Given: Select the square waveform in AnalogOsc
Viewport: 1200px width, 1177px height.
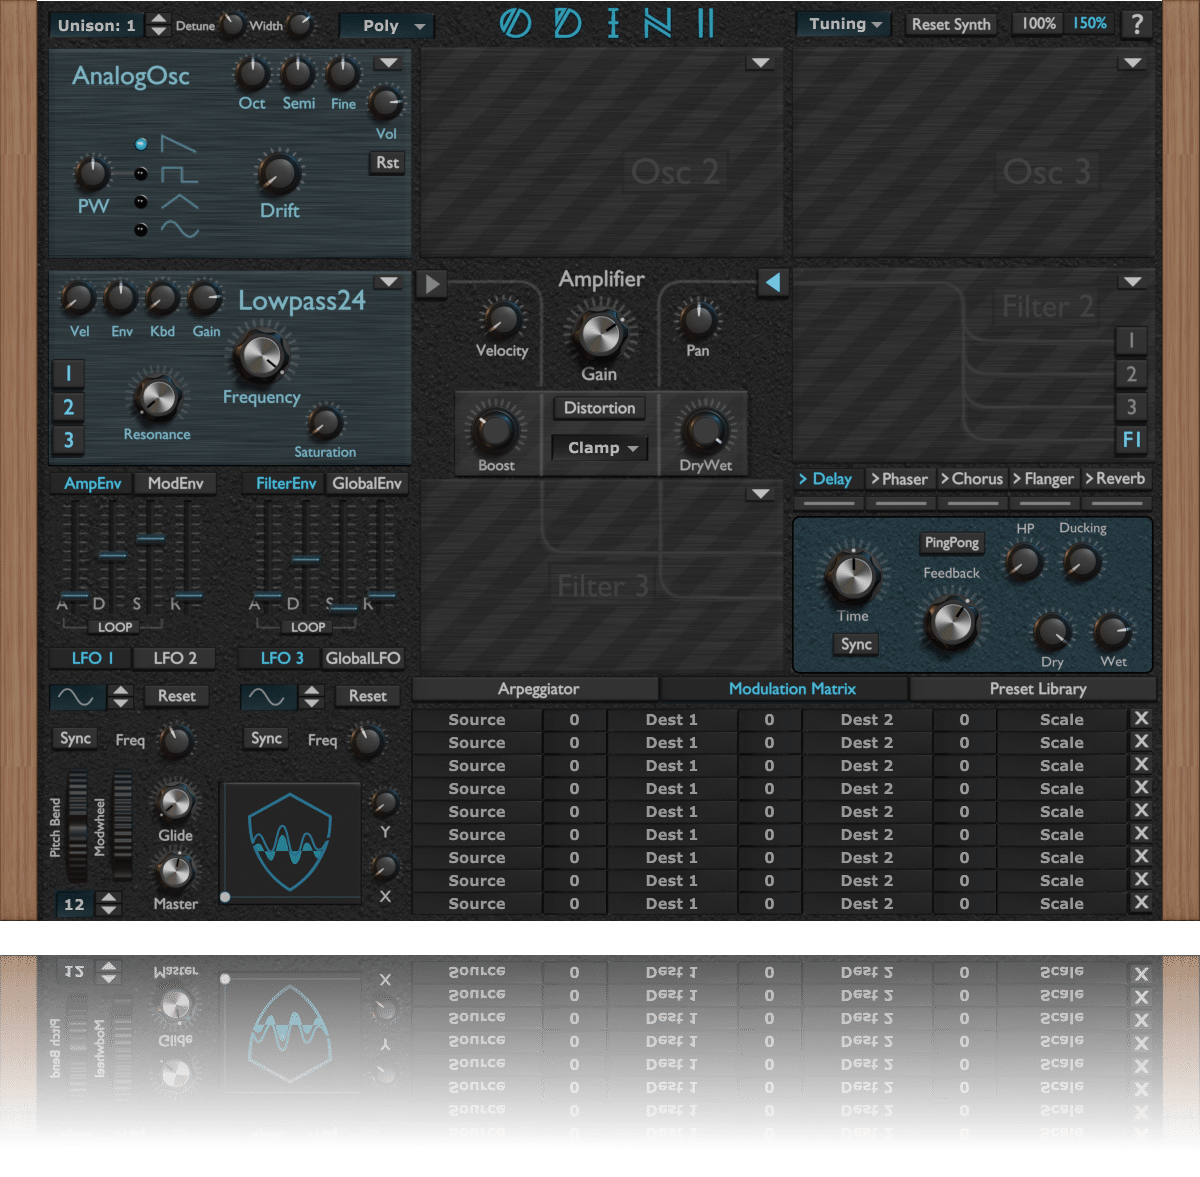Looking at the screenshot, I should [141, 174].
